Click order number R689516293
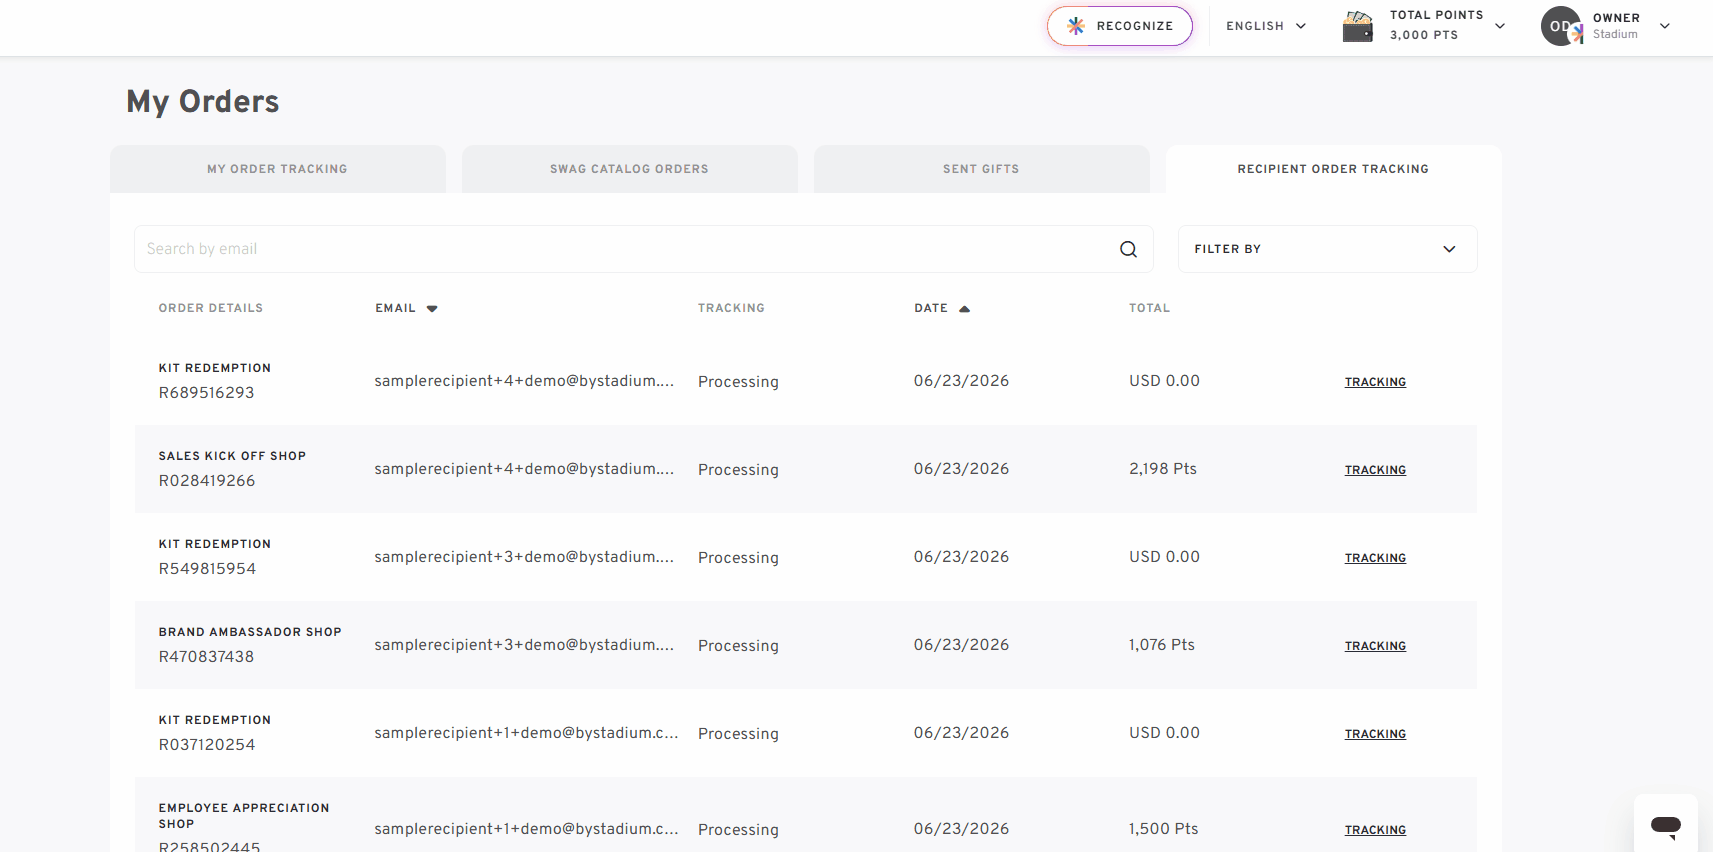This screenshot has width=1713, height=852. tap(207, 393)
